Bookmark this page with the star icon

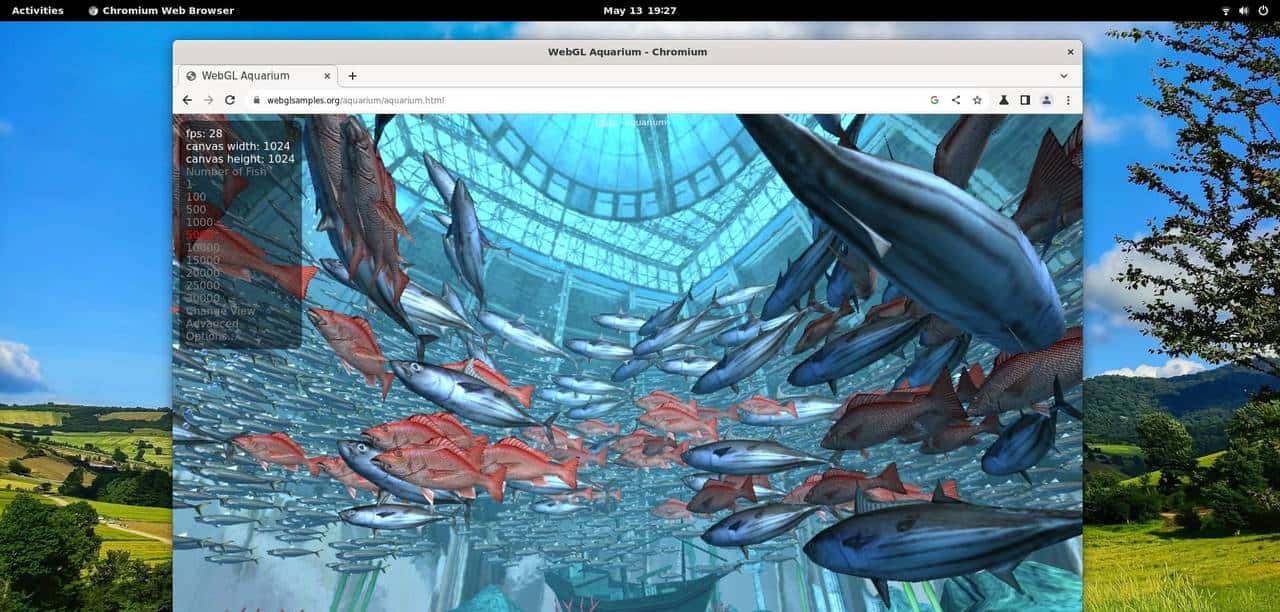click(977, 100)
